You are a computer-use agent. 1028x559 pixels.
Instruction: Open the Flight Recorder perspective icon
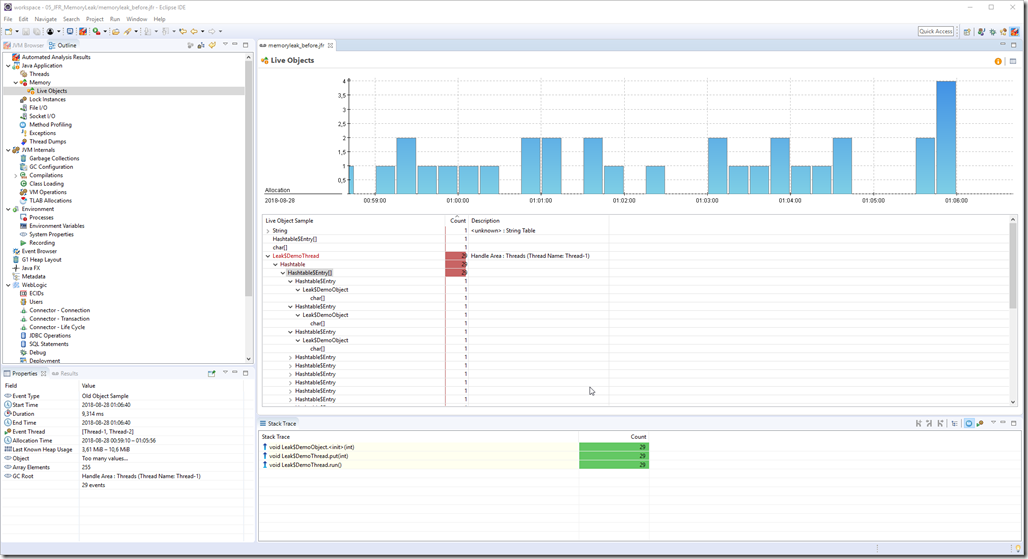[x=1015, y=31]
